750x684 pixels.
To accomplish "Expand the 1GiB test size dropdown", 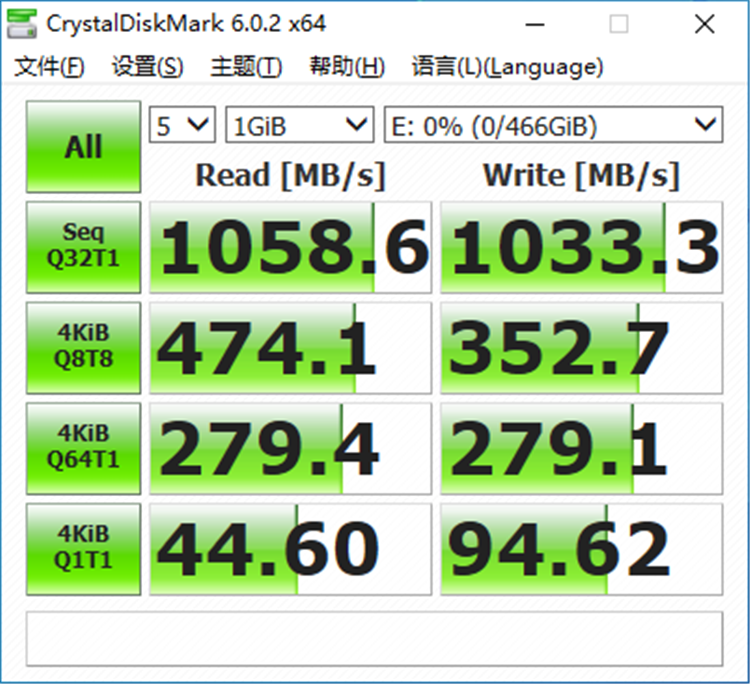I will point(300,126).
